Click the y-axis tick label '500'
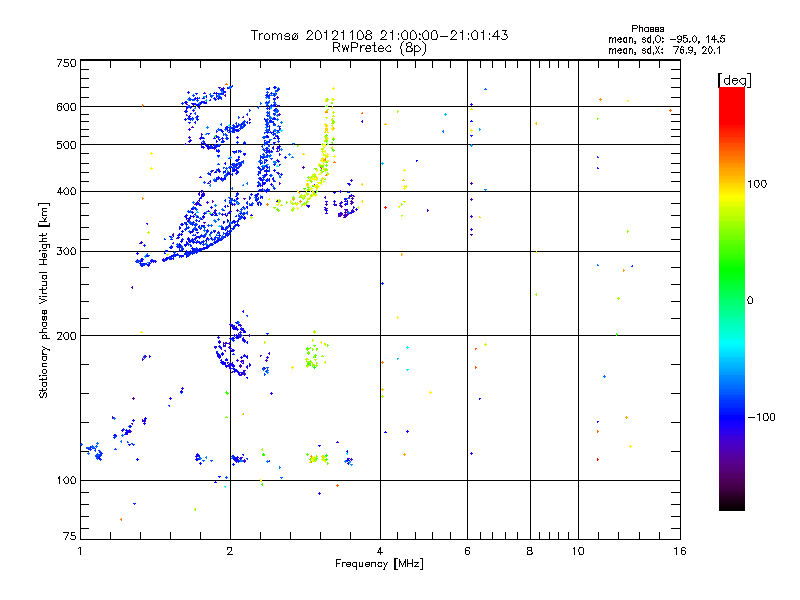This screenshot has width=800, height=600. coord(66,145)
